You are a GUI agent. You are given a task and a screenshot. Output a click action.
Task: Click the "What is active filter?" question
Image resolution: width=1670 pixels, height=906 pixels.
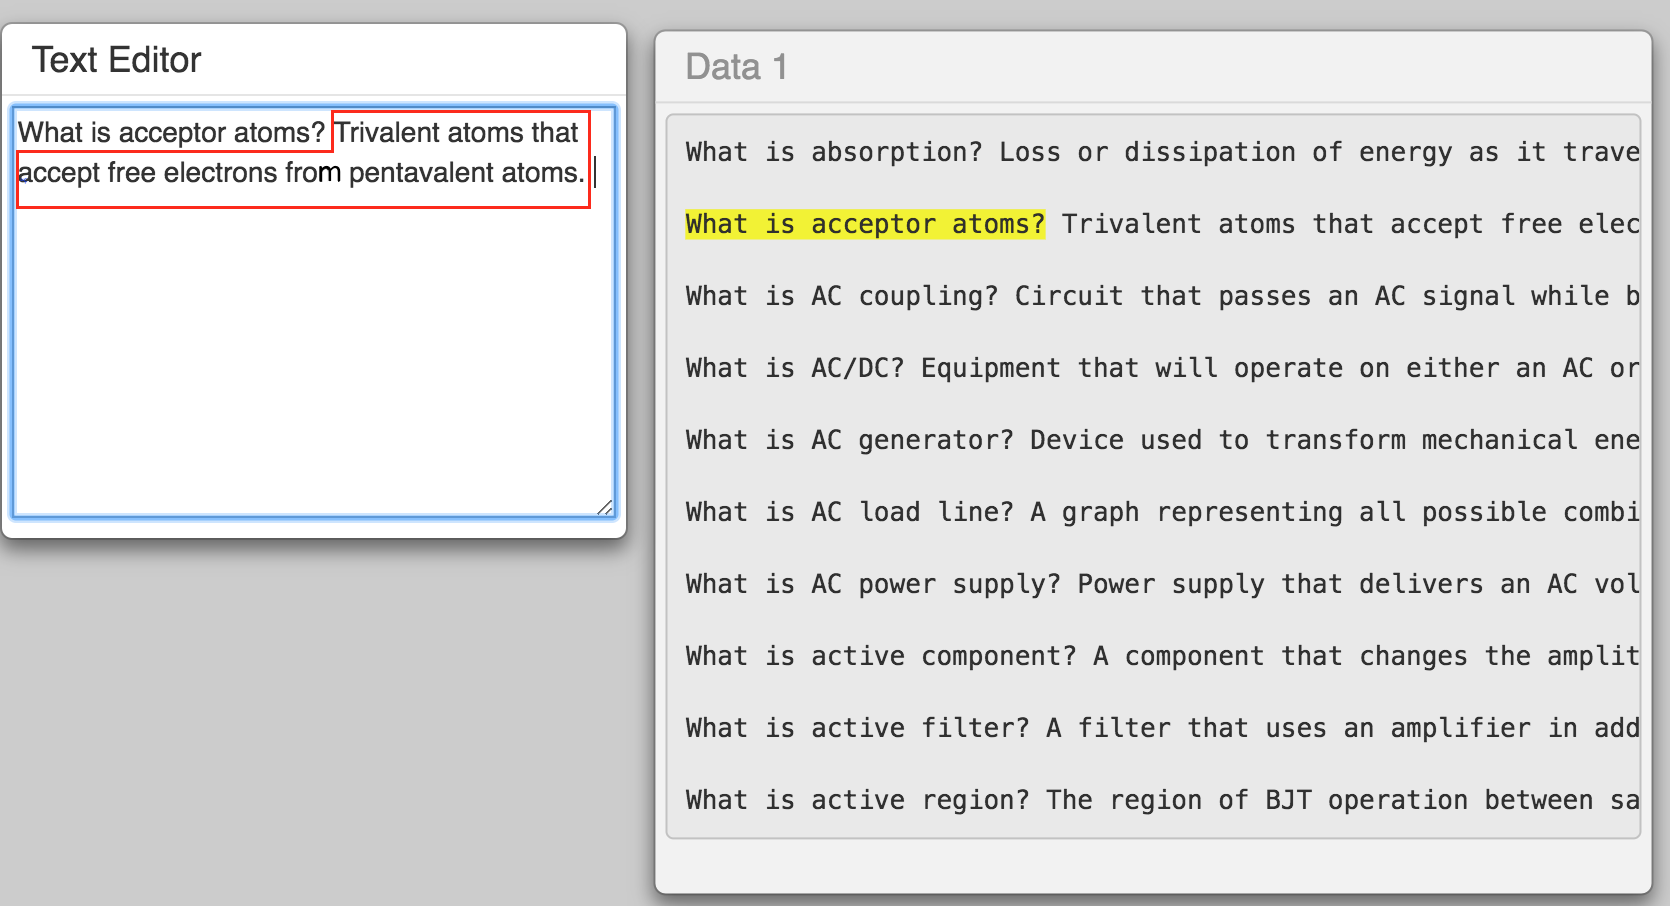tap(857, 728)
